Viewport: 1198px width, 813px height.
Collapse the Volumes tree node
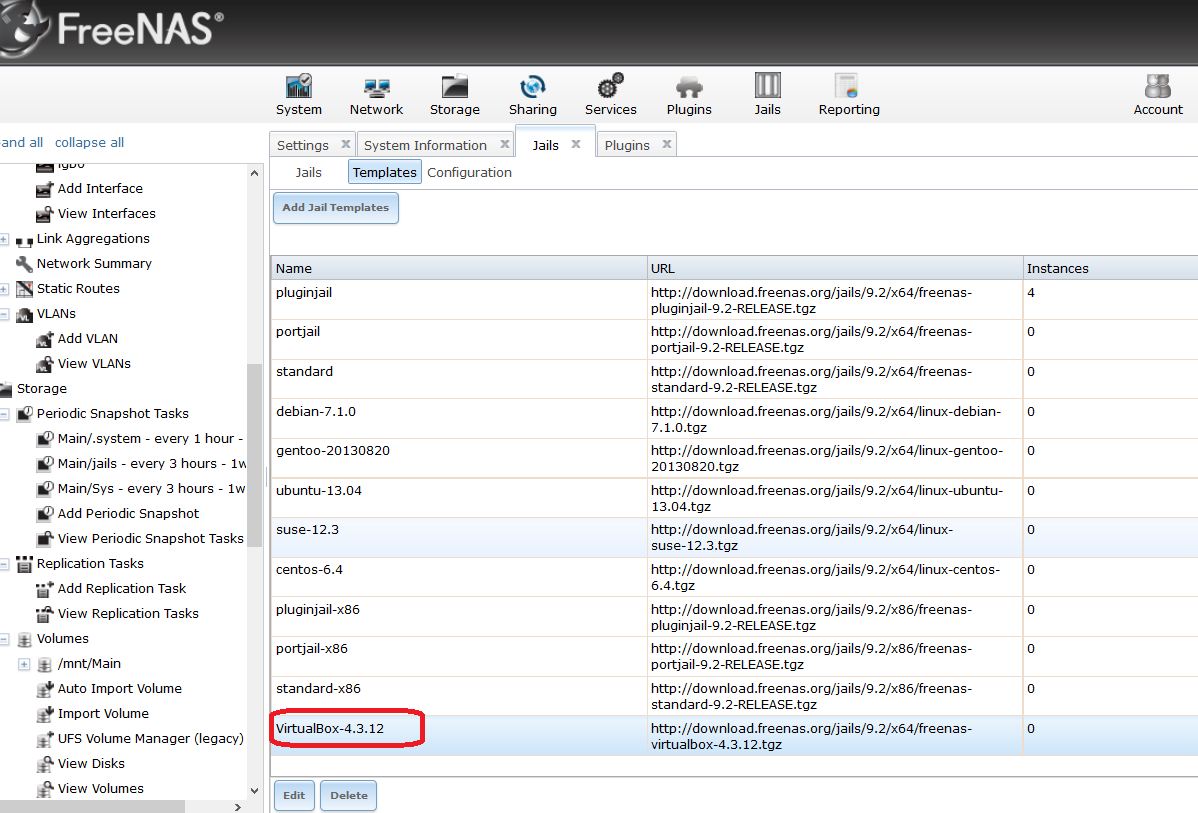click(x=4, y=639)
